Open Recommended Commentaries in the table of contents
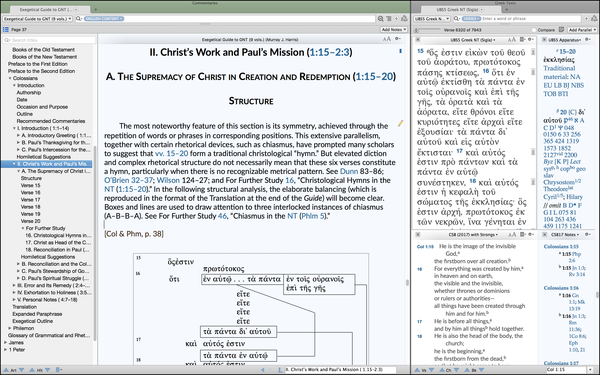The width and height of the screenshot is (600, 375). pyautogui.click(x=51, y=121)
